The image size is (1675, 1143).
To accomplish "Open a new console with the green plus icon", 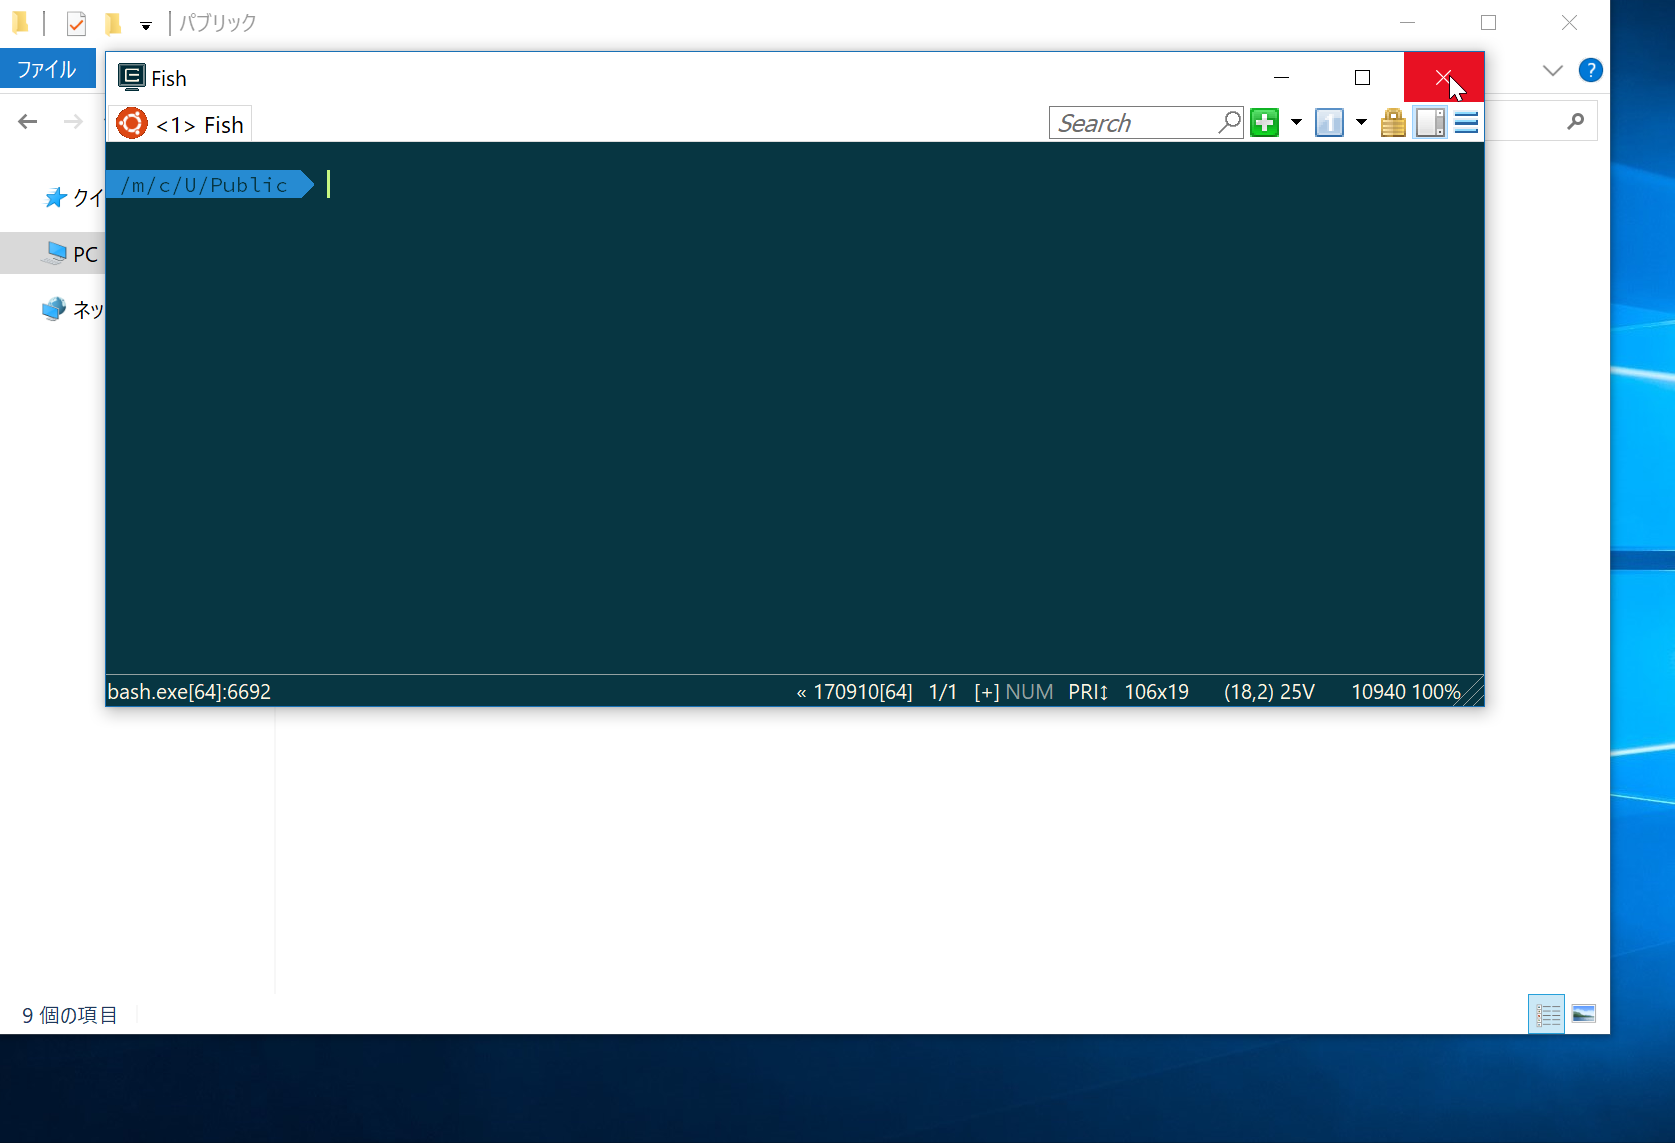I will pyautogui.click(x=1264, y=122).
